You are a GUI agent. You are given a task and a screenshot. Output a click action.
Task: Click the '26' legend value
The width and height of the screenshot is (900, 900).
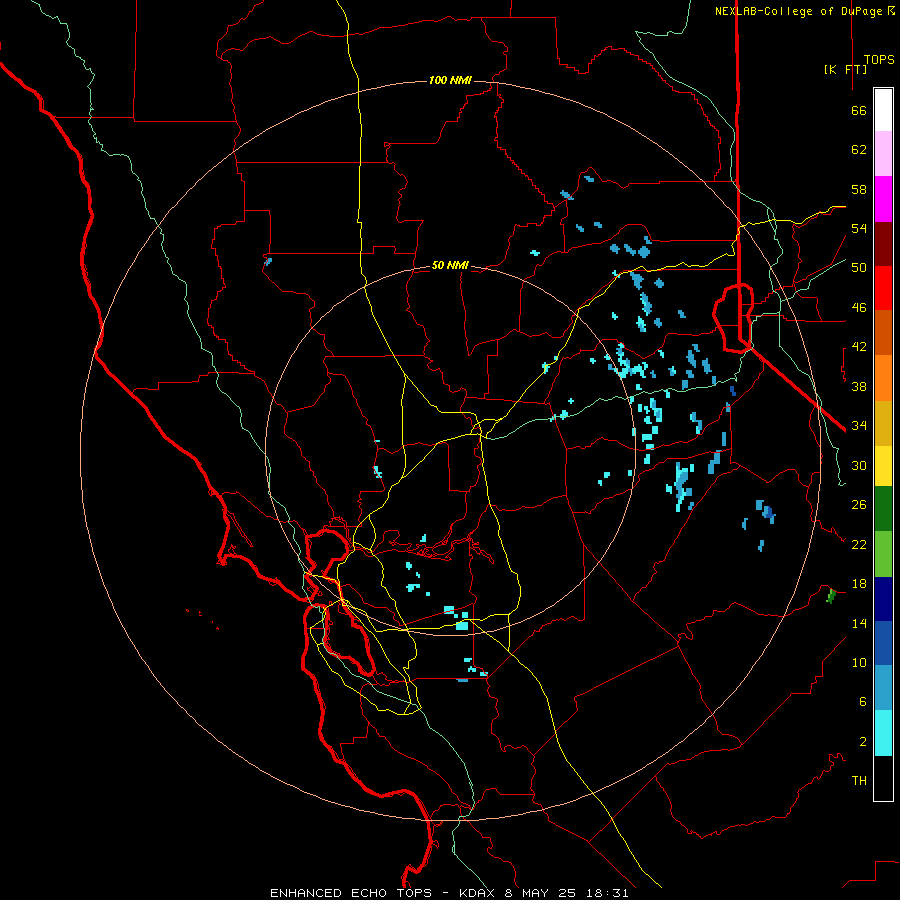pos(859,505)
